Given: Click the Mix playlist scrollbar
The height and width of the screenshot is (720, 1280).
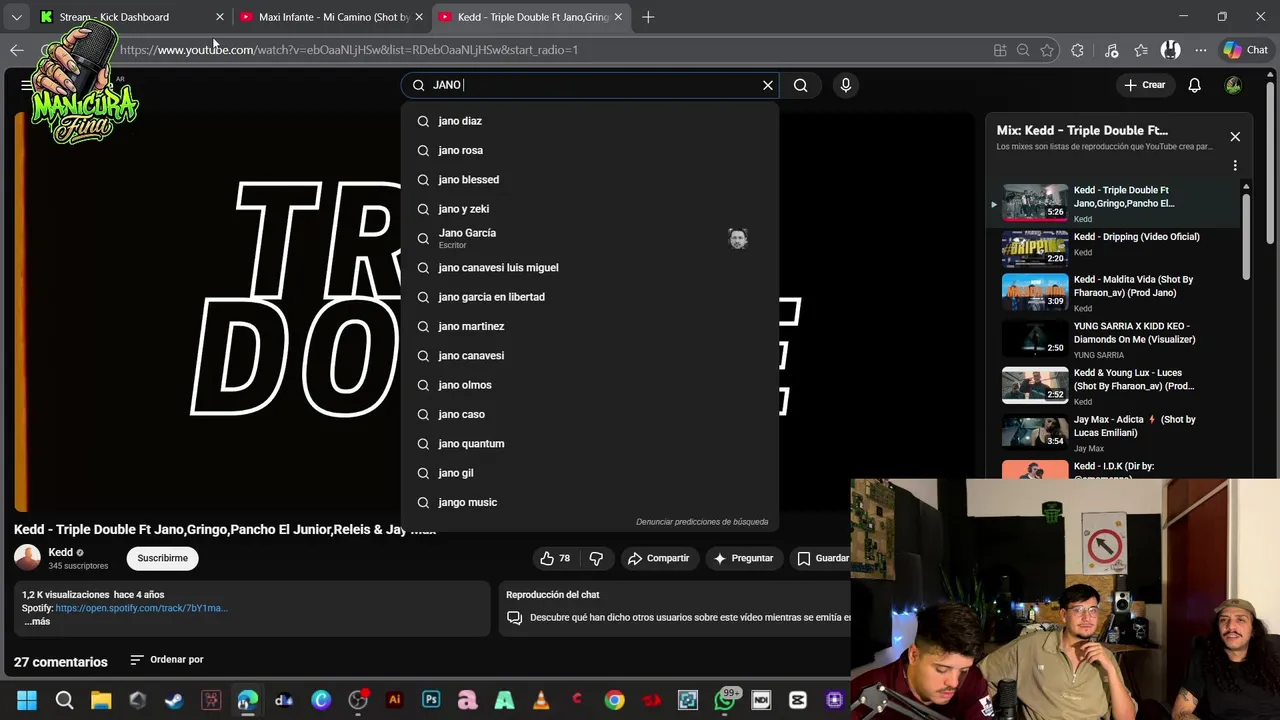Looking at the screenshot, I should click(1246, 235).
